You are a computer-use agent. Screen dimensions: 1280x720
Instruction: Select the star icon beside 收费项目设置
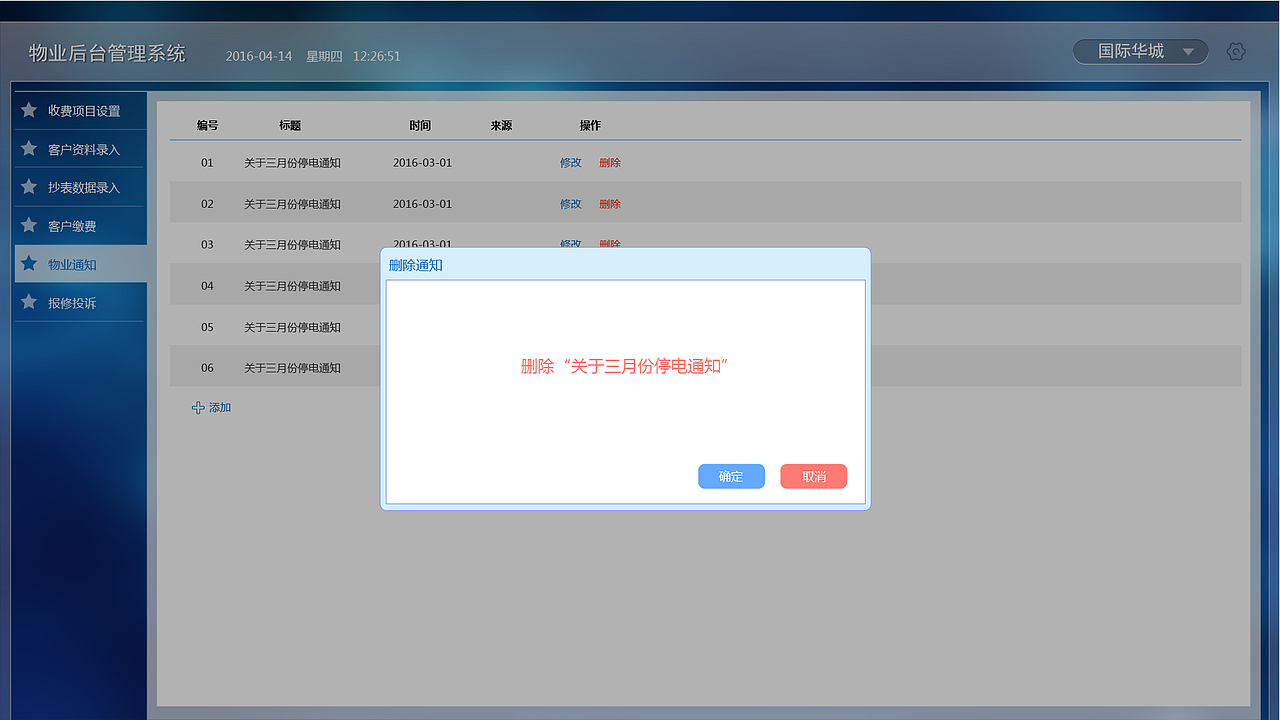28,110
